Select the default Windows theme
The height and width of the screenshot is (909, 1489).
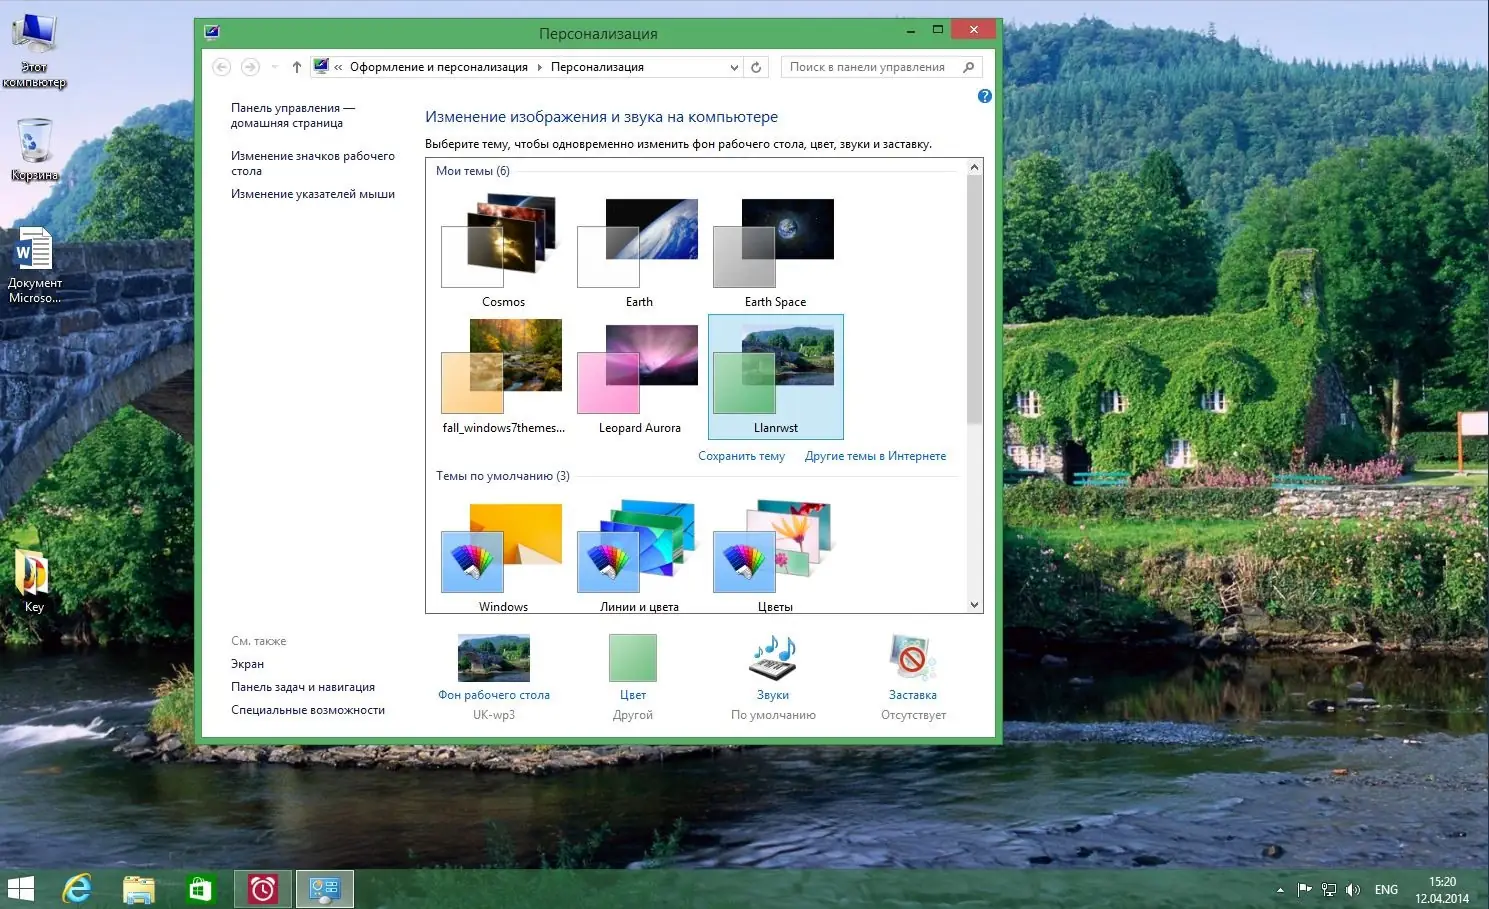[503, 556]
